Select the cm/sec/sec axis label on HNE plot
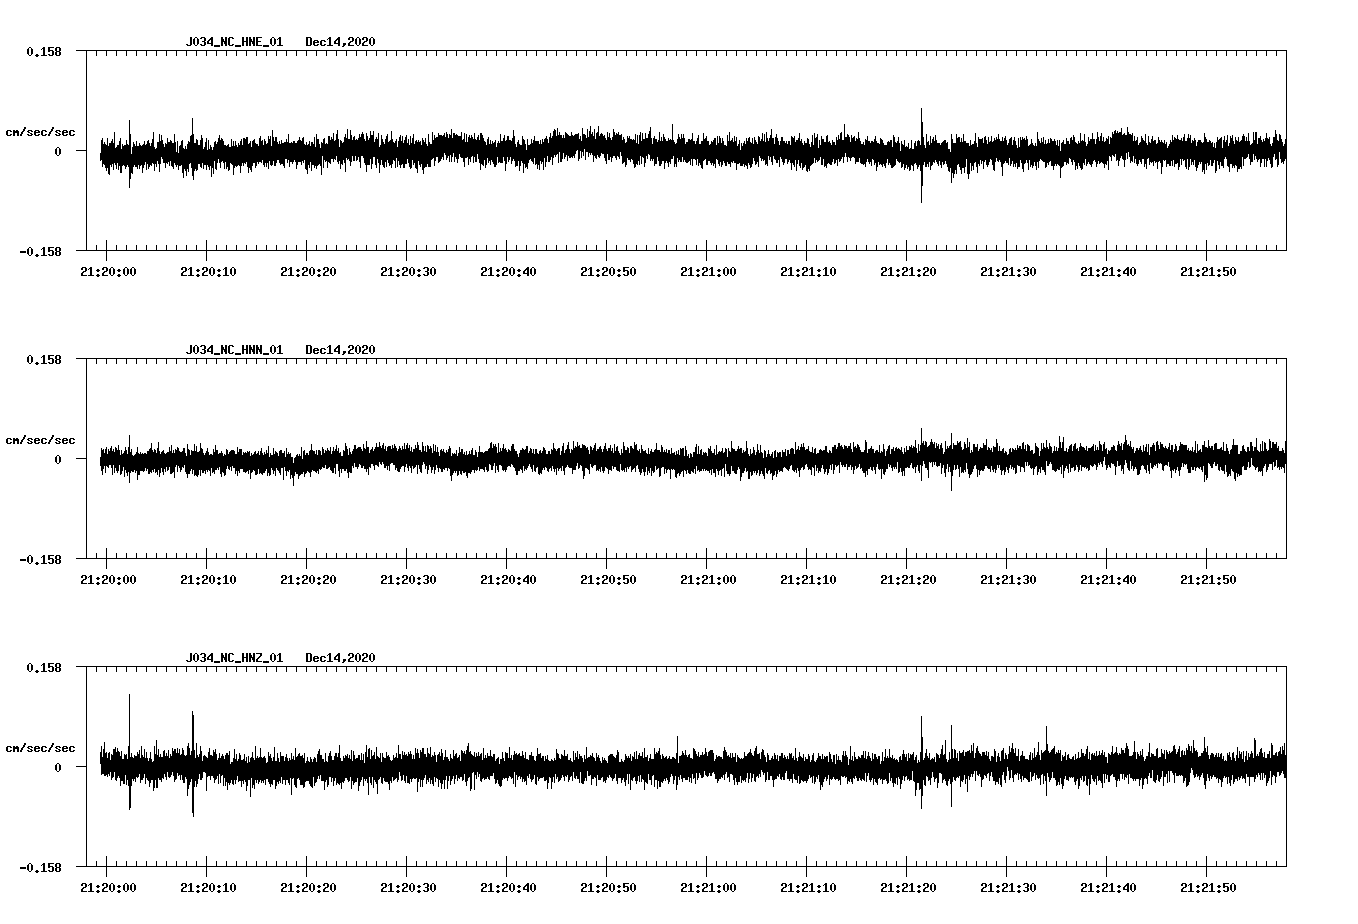Viewport: 1358px width, 924px height. click(40, 131)
